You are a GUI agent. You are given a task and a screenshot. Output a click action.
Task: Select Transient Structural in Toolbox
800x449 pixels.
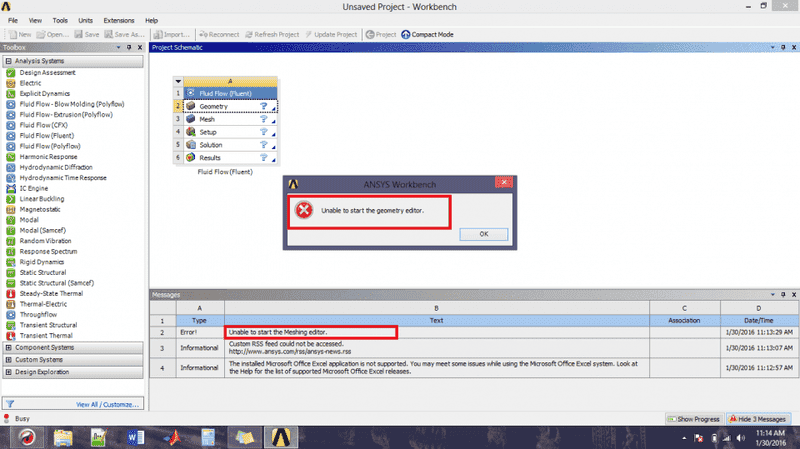tap(48, 326)
